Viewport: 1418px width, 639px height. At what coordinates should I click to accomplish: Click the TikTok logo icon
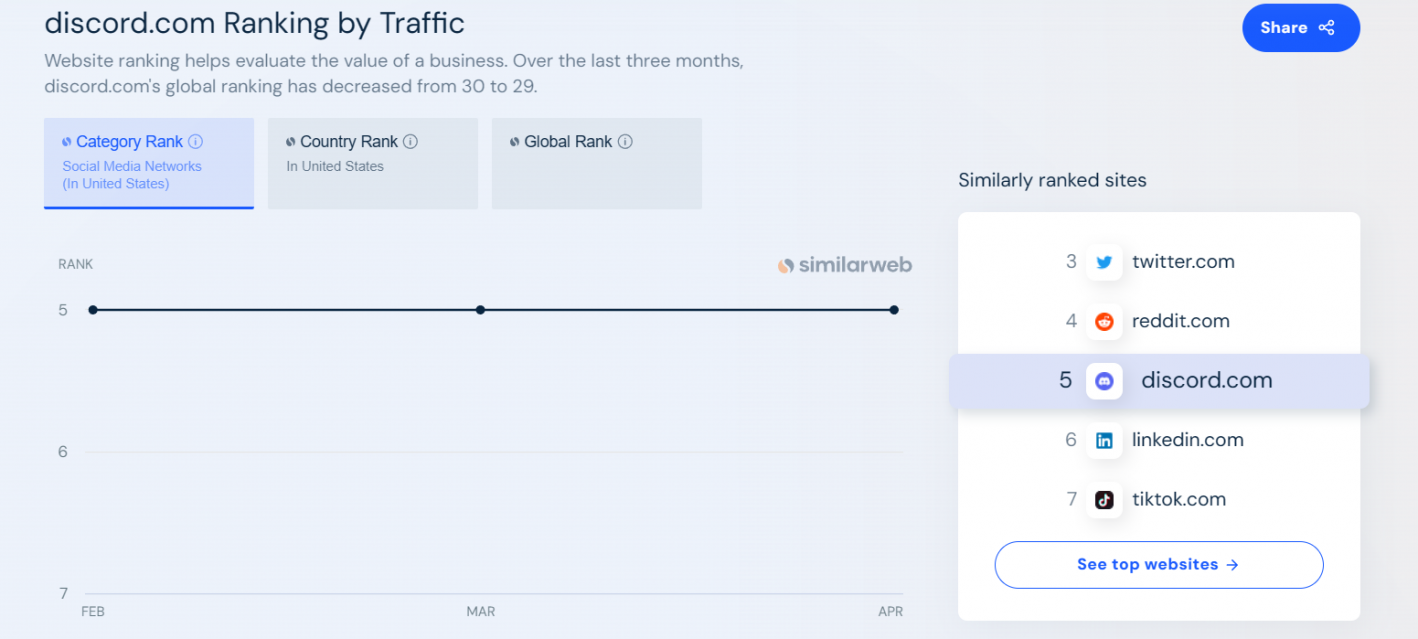[1104, 500]
